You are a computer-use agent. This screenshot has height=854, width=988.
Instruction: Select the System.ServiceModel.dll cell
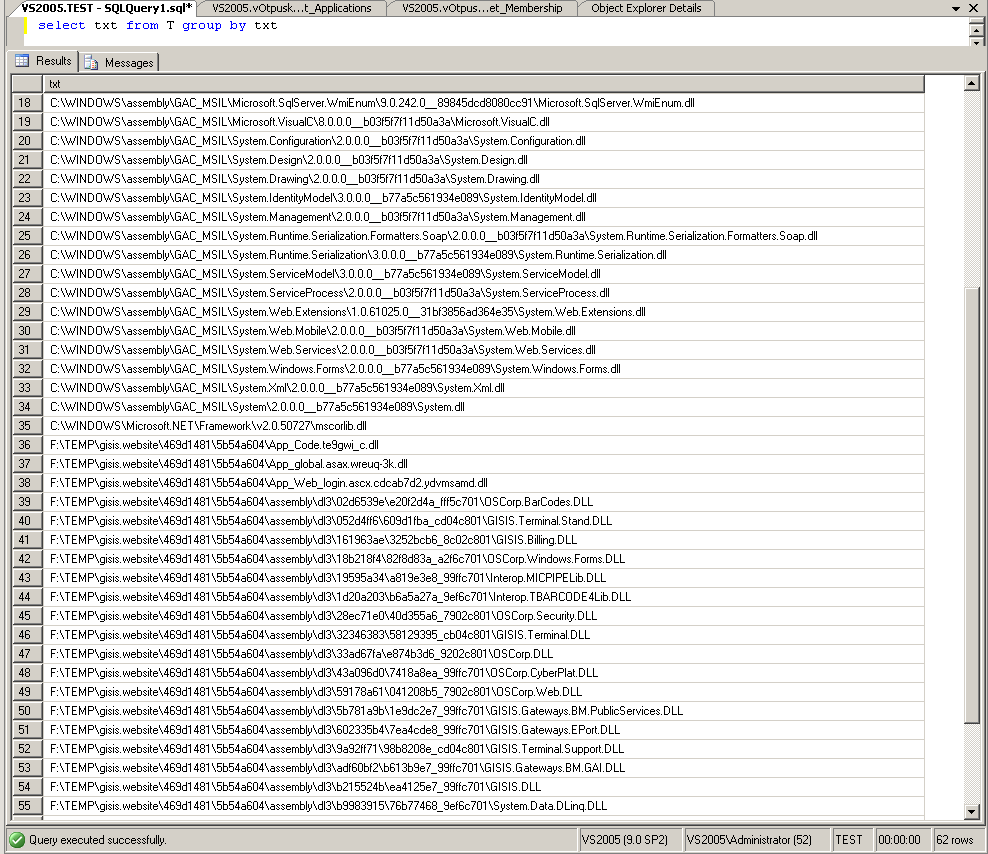point(483,274)
